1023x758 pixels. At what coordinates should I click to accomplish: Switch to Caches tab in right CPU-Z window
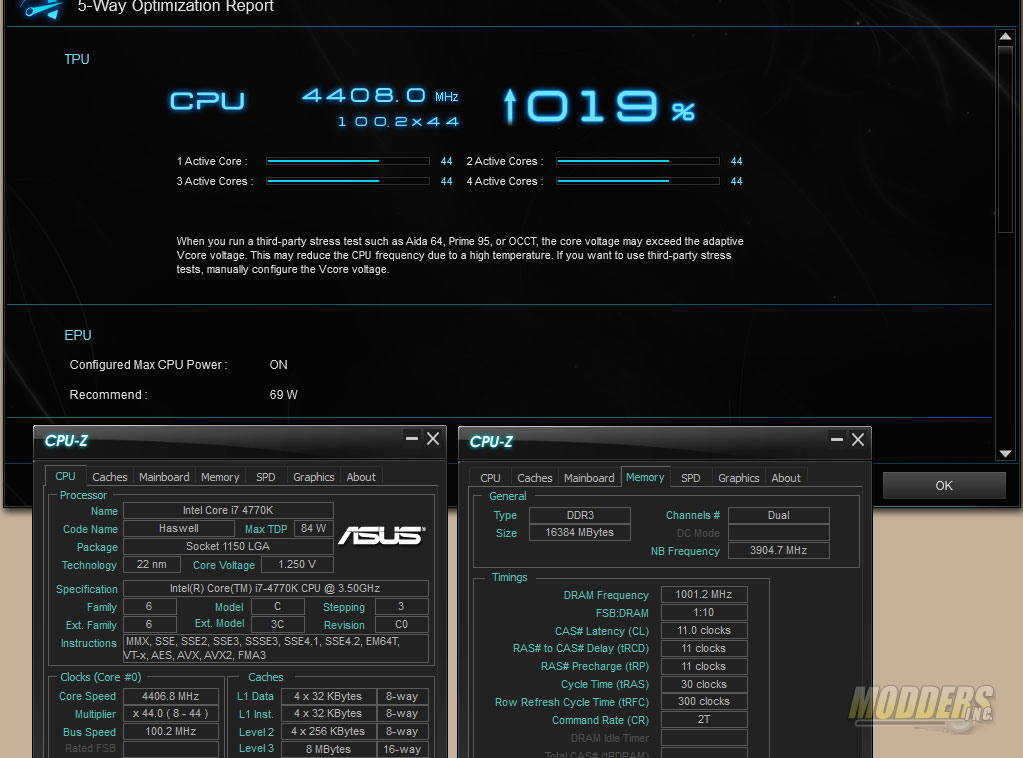(534, 478)
